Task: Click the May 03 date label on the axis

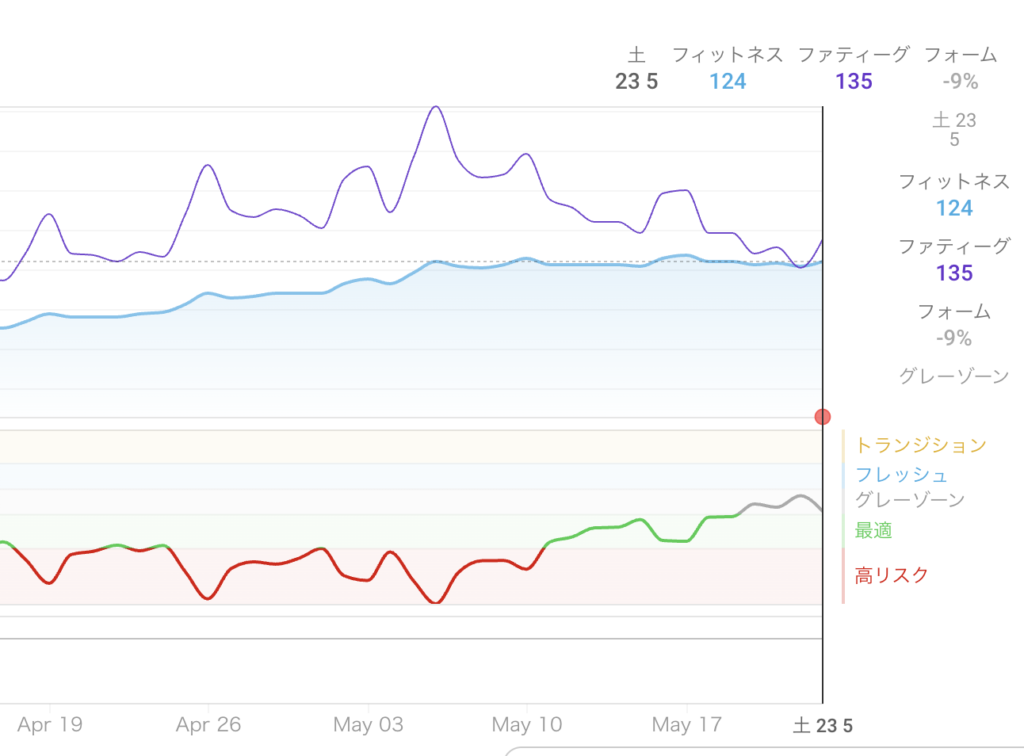Action: tap(368, 724)
